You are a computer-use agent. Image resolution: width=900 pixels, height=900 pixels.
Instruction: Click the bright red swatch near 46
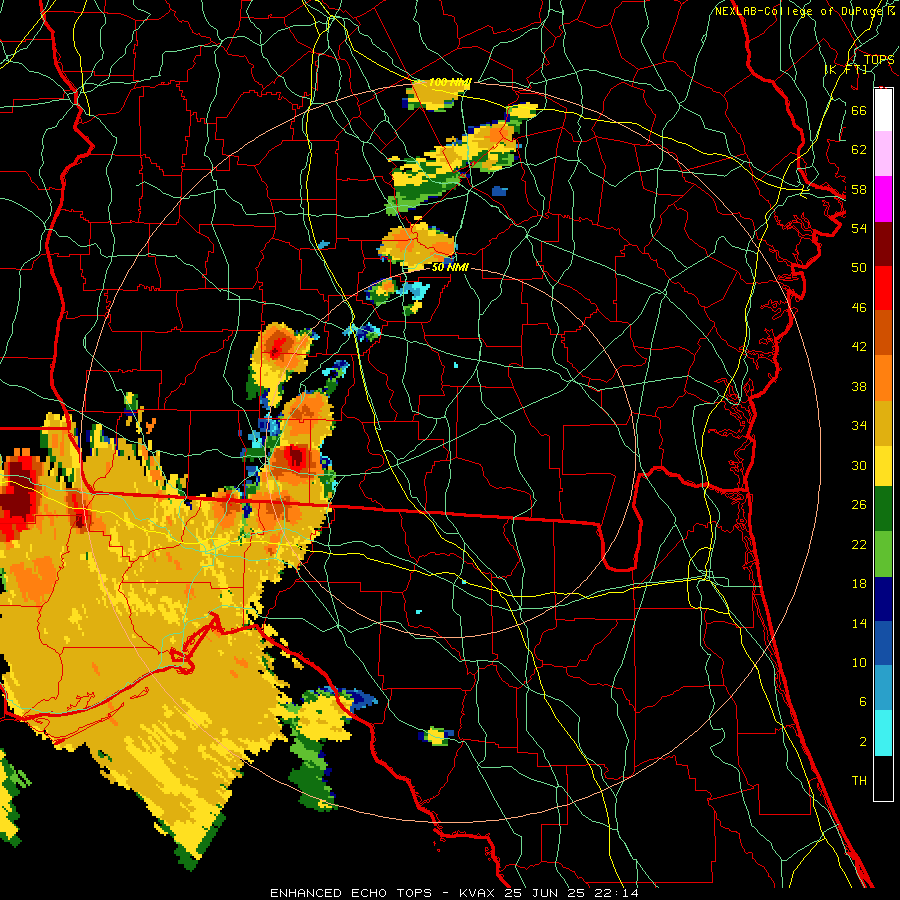pos(883,288)
